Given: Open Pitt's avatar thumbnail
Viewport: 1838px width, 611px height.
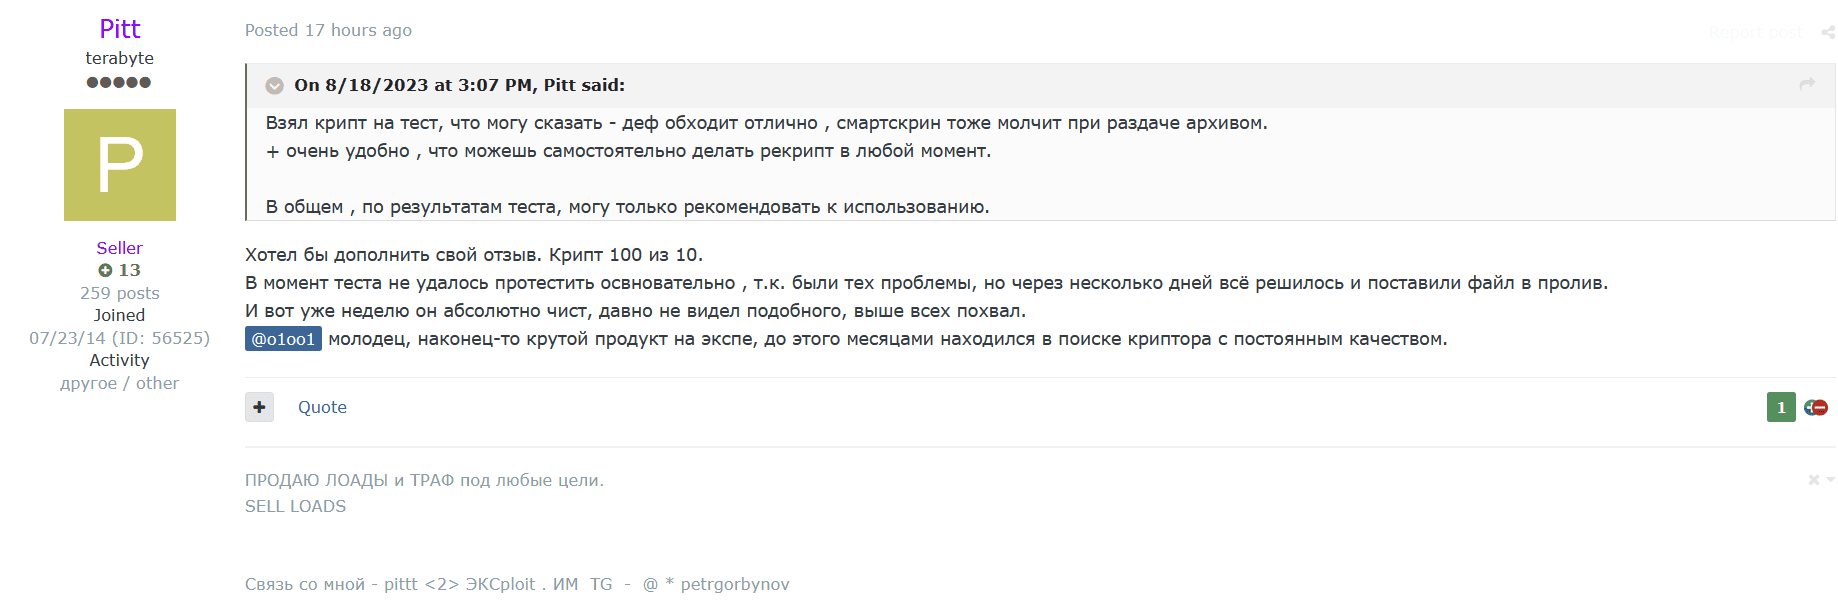Looking at the screenshot, I should tap(120, 165).
